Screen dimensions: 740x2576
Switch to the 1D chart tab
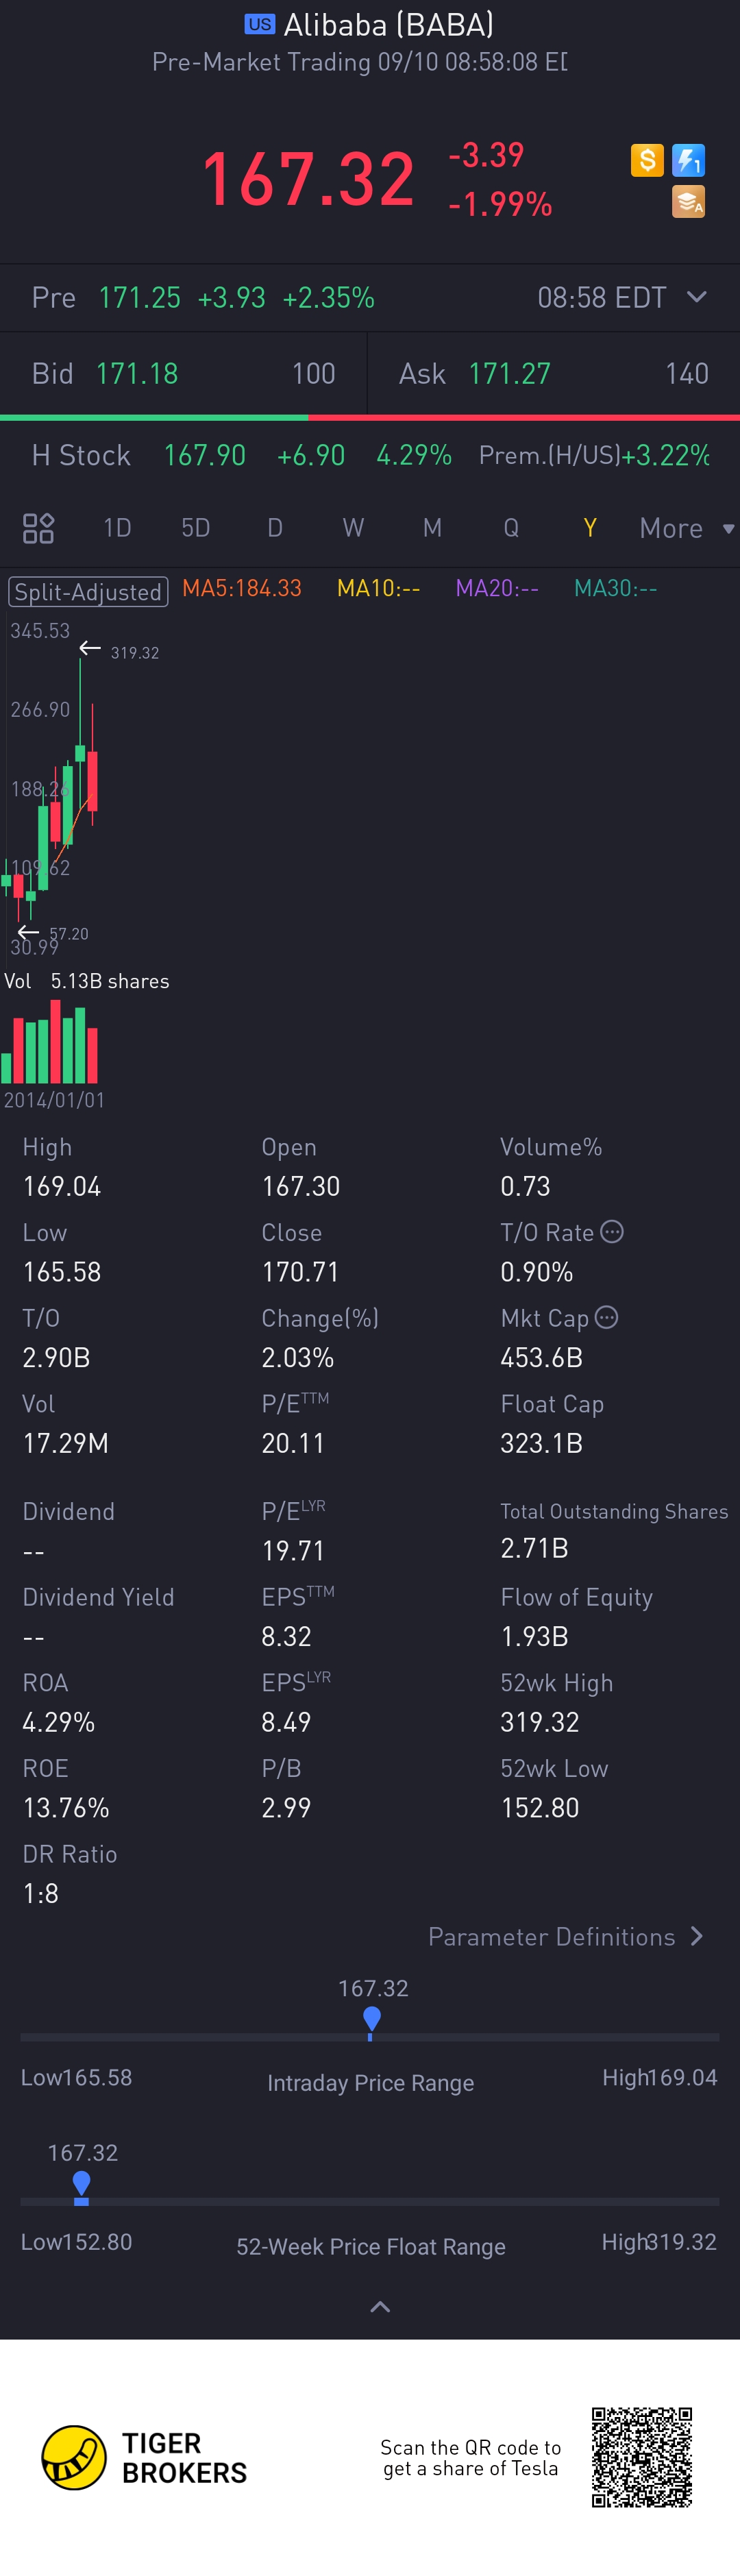point(117,528)
